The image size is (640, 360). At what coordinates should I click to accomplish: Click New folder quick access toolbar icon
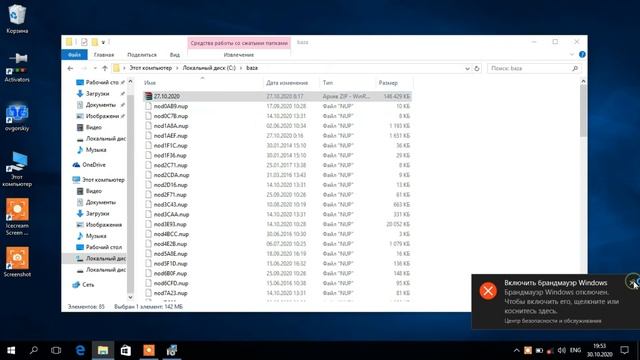[x=95, y=42]
